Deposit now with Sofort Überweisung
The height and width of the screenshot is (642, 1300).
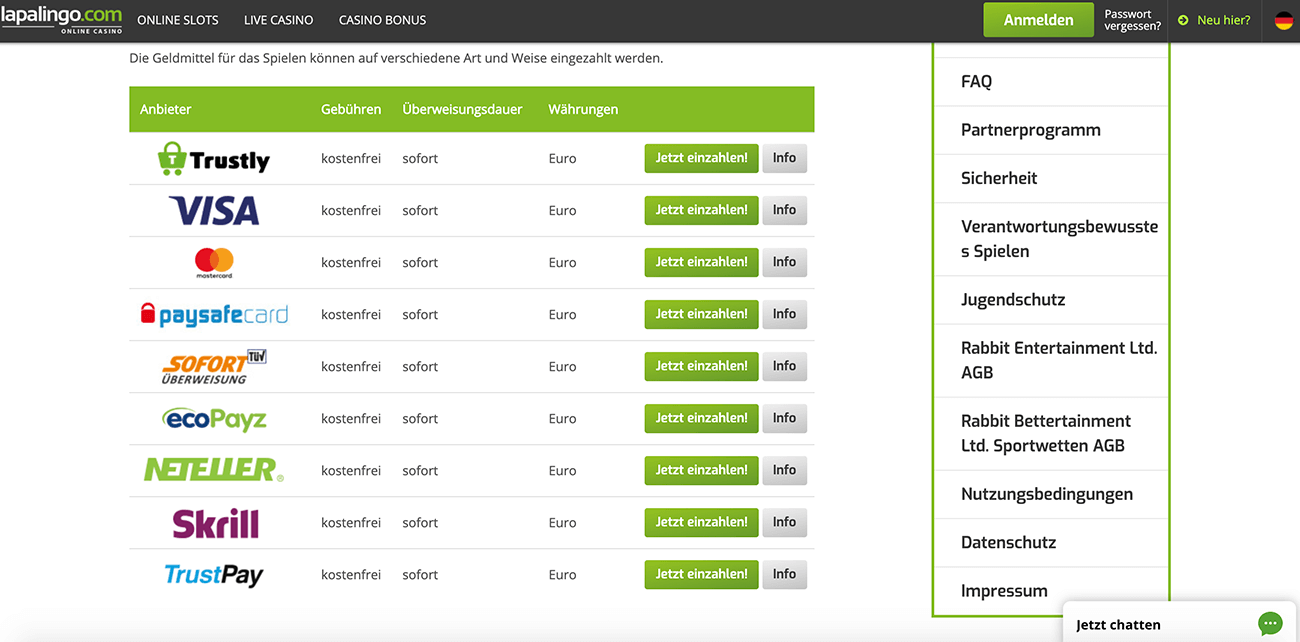pos(701,366)
